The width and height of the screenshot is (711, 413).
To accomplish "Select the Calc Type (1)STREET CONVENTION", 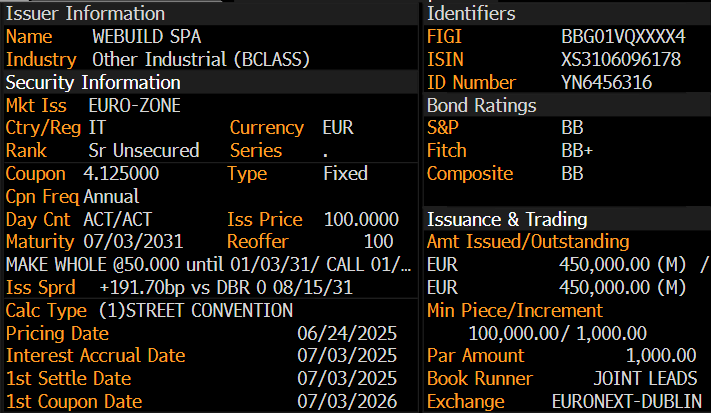I will [196, 311].
